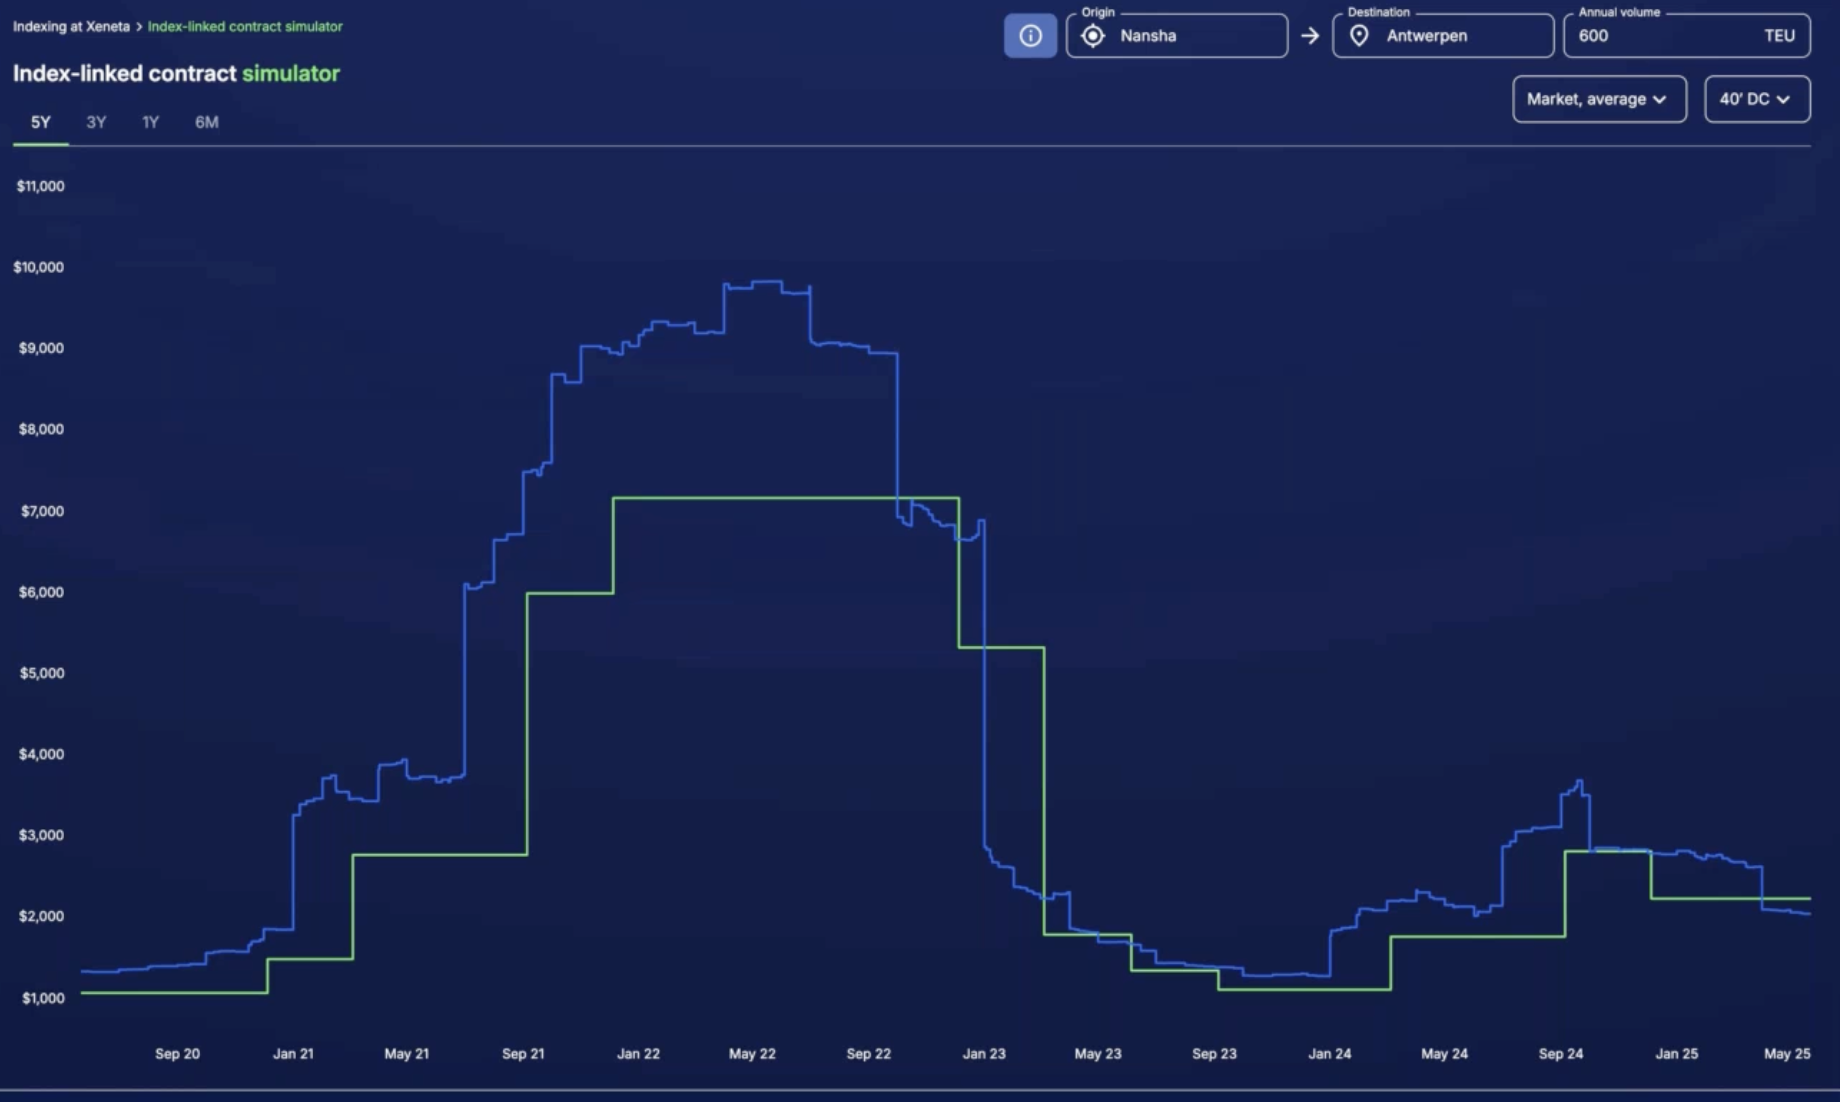Image resolution: width=1840 pixels, height=1102 pixels.
Task: Select the crosshair icon in Origin field
Action: [x=1093, y=35]
